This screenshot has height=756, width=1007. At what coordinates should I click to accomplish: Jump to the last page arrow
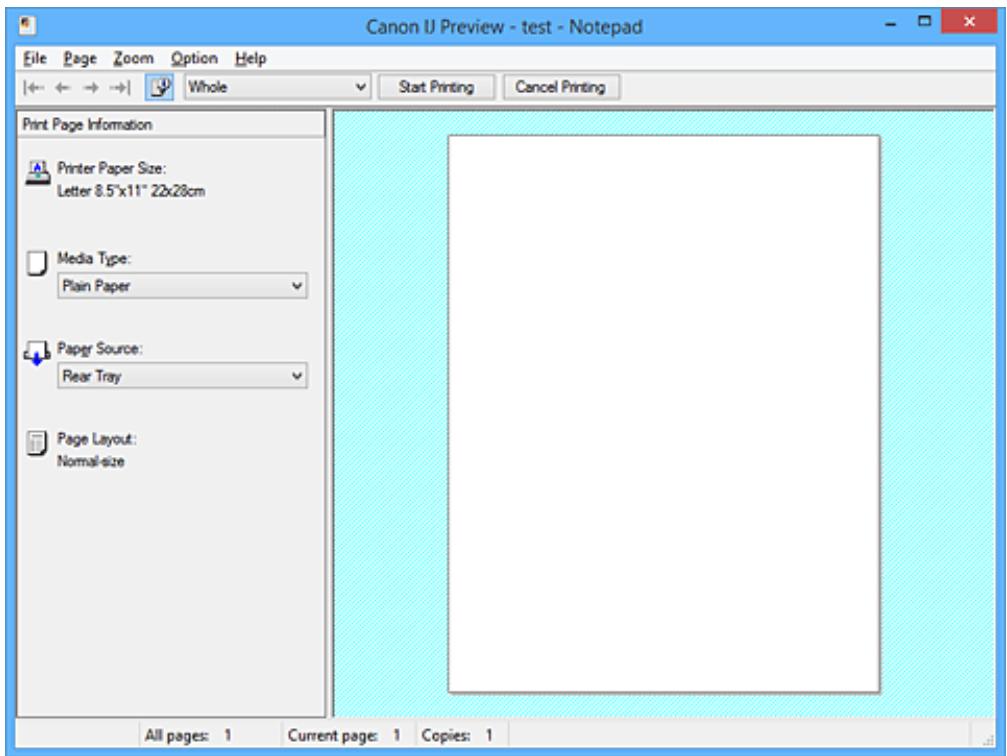(120, 87)
